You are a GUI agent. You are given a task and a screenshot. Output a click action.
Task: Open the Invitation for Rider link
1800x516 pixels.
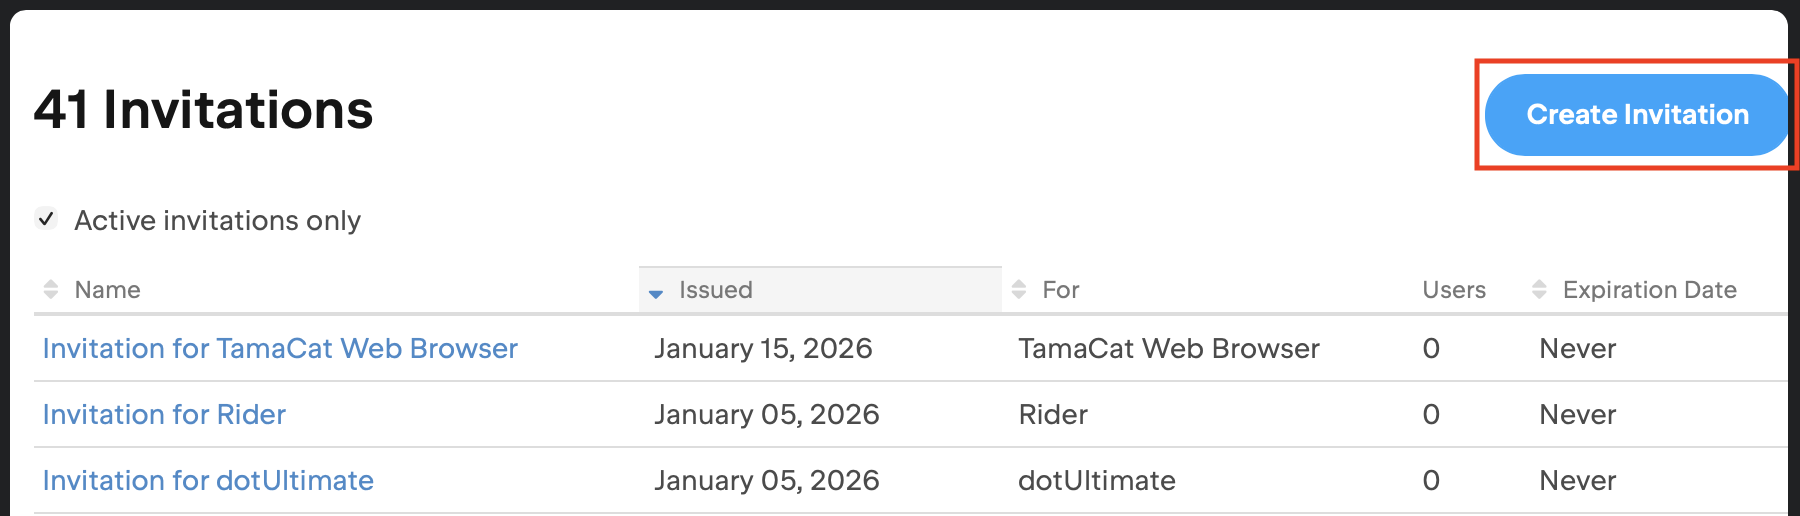164,414
